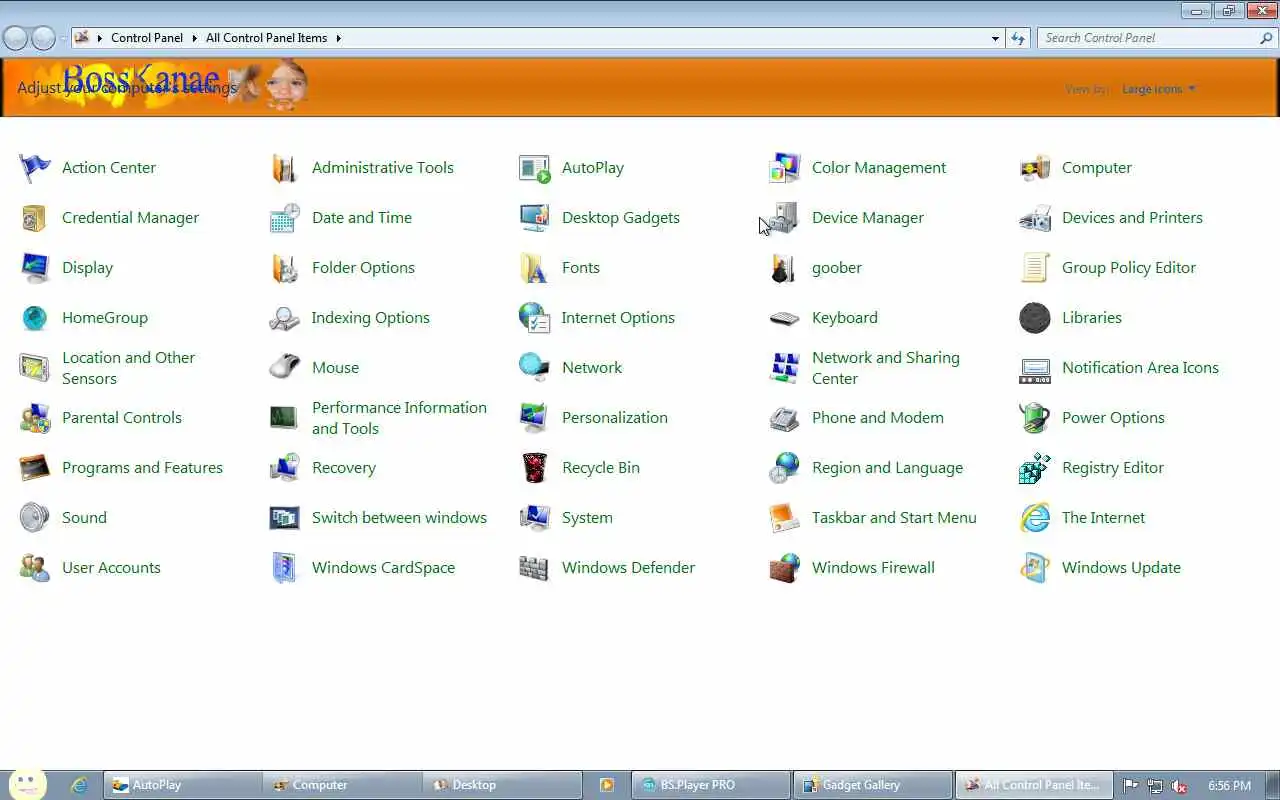The image size is (1280, 800).
Task: Open the Internet Options icon
Action: point(535,318)
